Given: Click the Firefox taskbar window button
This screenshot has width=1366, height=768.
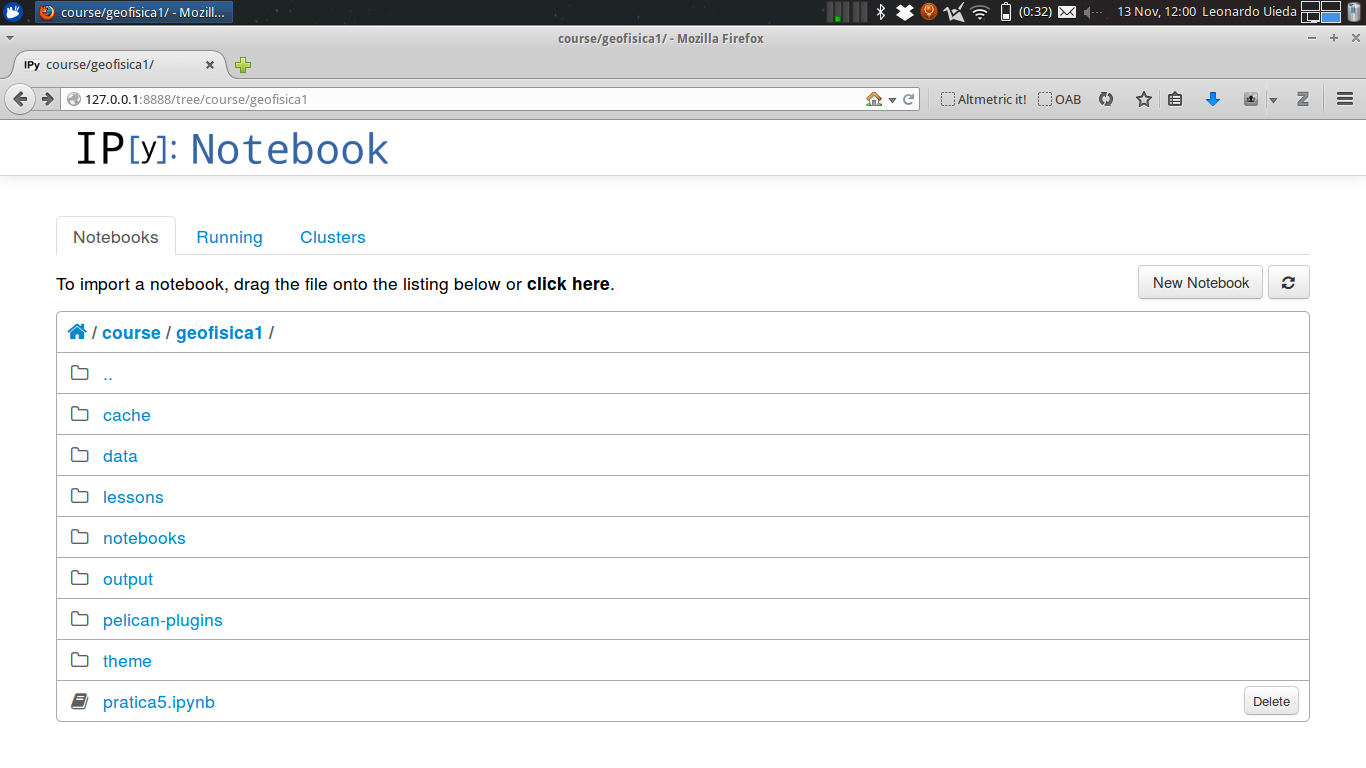Looking at the screenshot, I should pyautogui.click(x=134, y=12).
